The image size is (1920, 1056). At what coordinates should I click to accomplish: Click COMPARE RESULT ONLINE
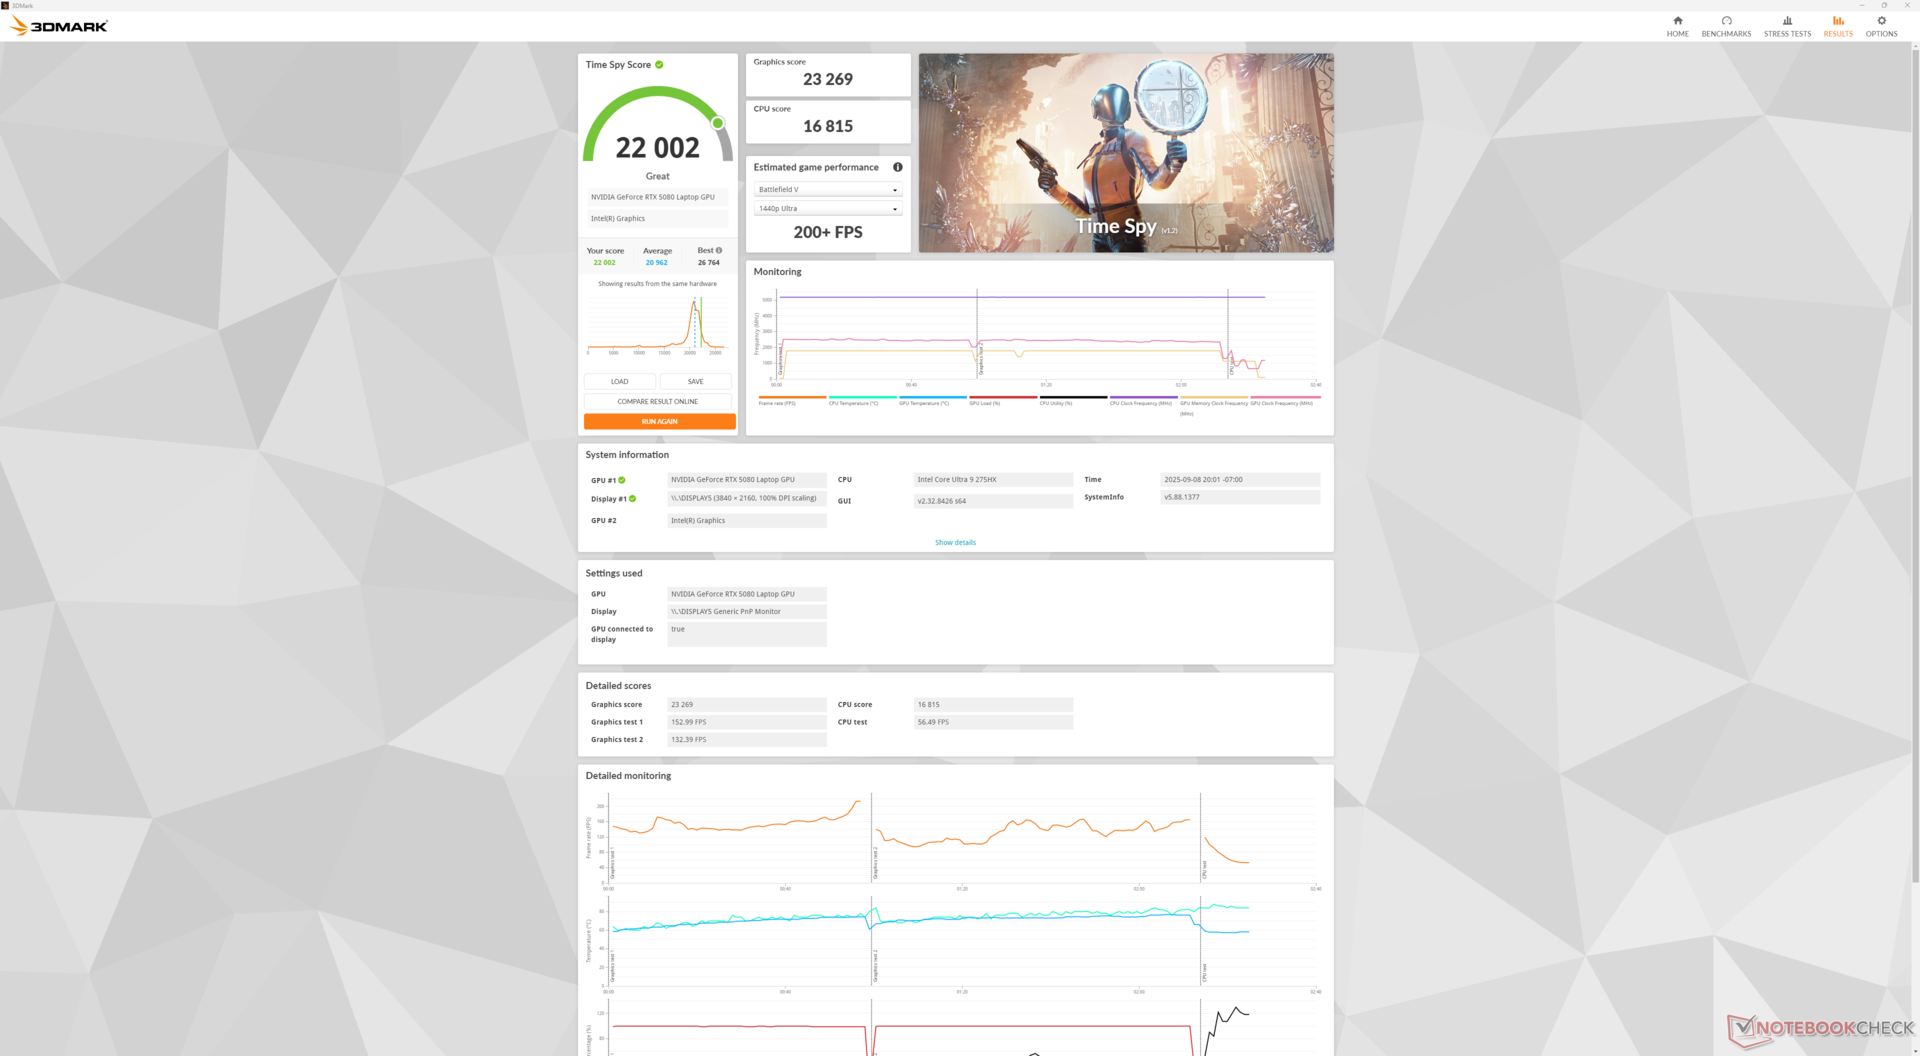click(x=658, y=401)
